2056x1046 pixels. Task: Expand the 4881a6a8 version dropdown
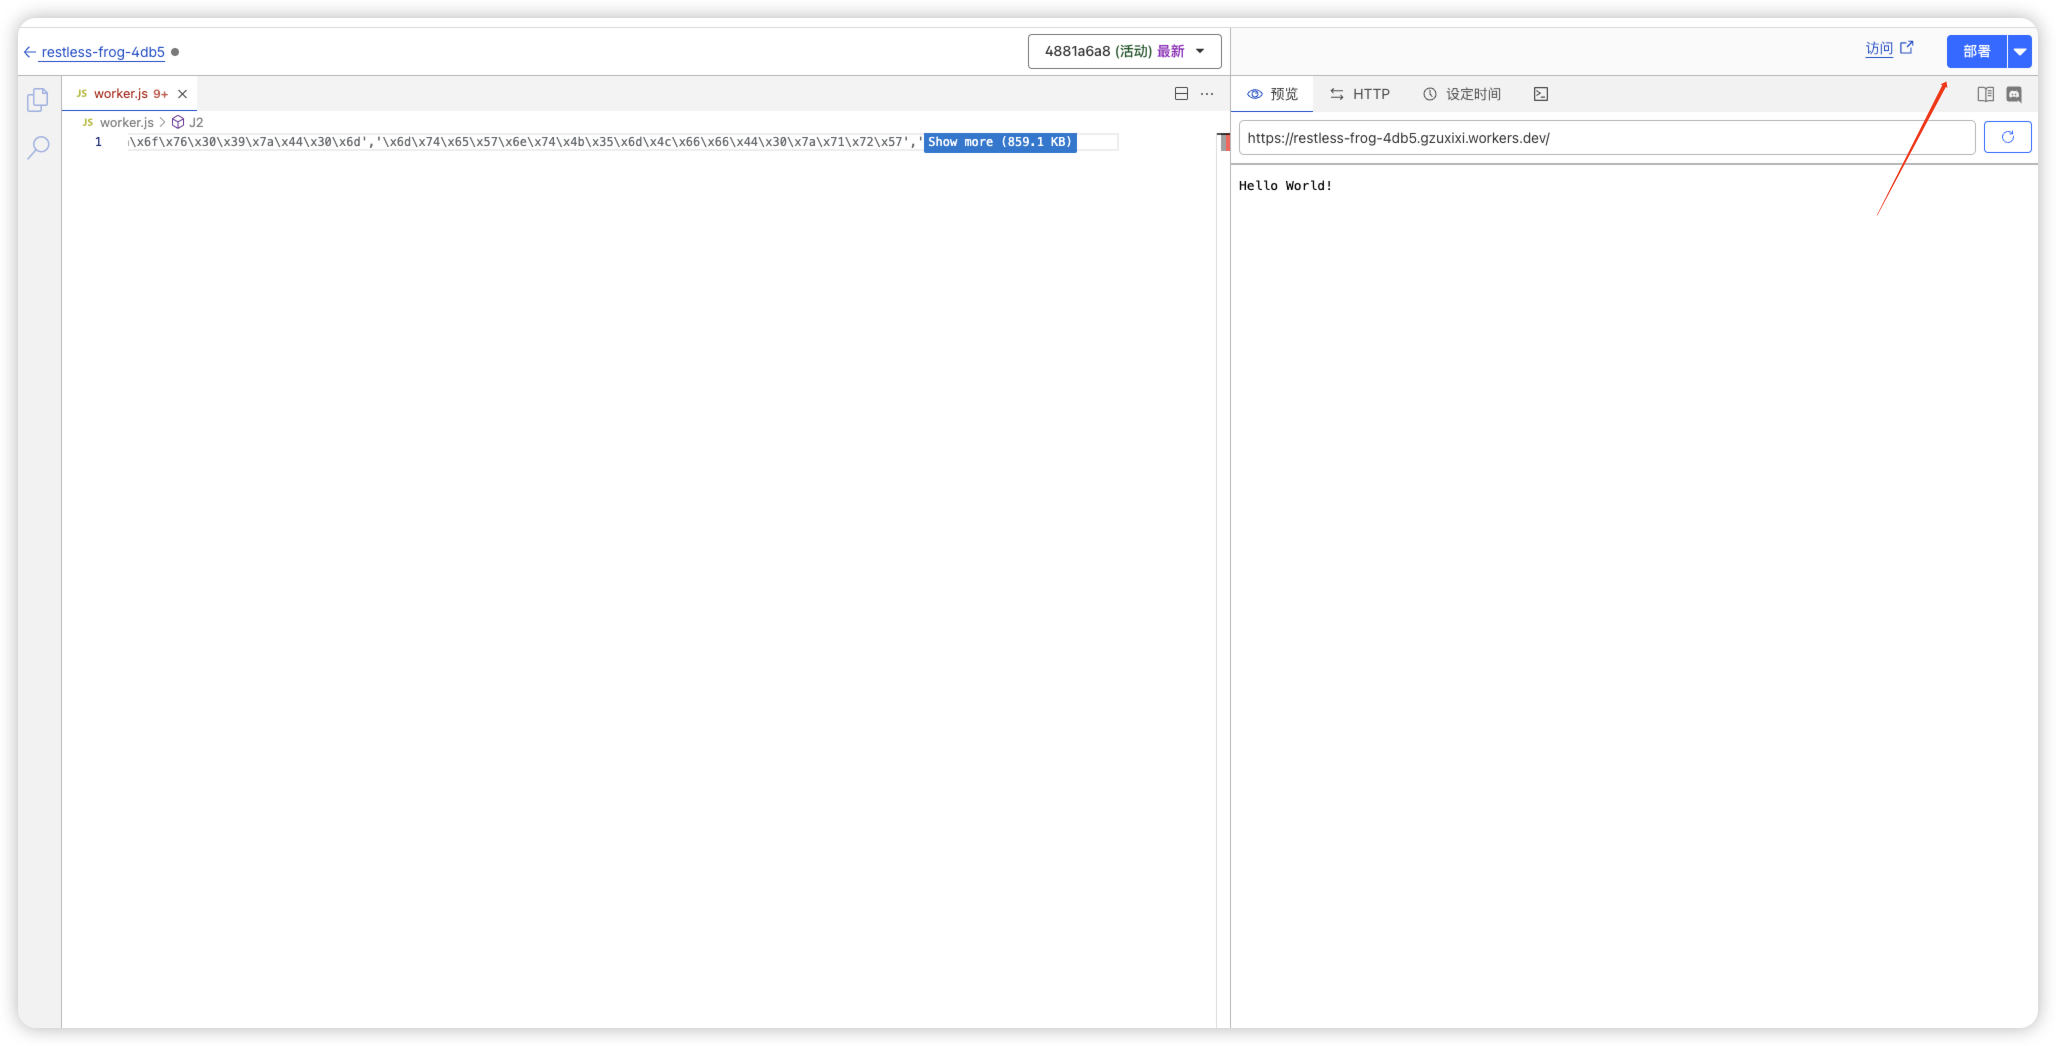(x=1124, y=51)
